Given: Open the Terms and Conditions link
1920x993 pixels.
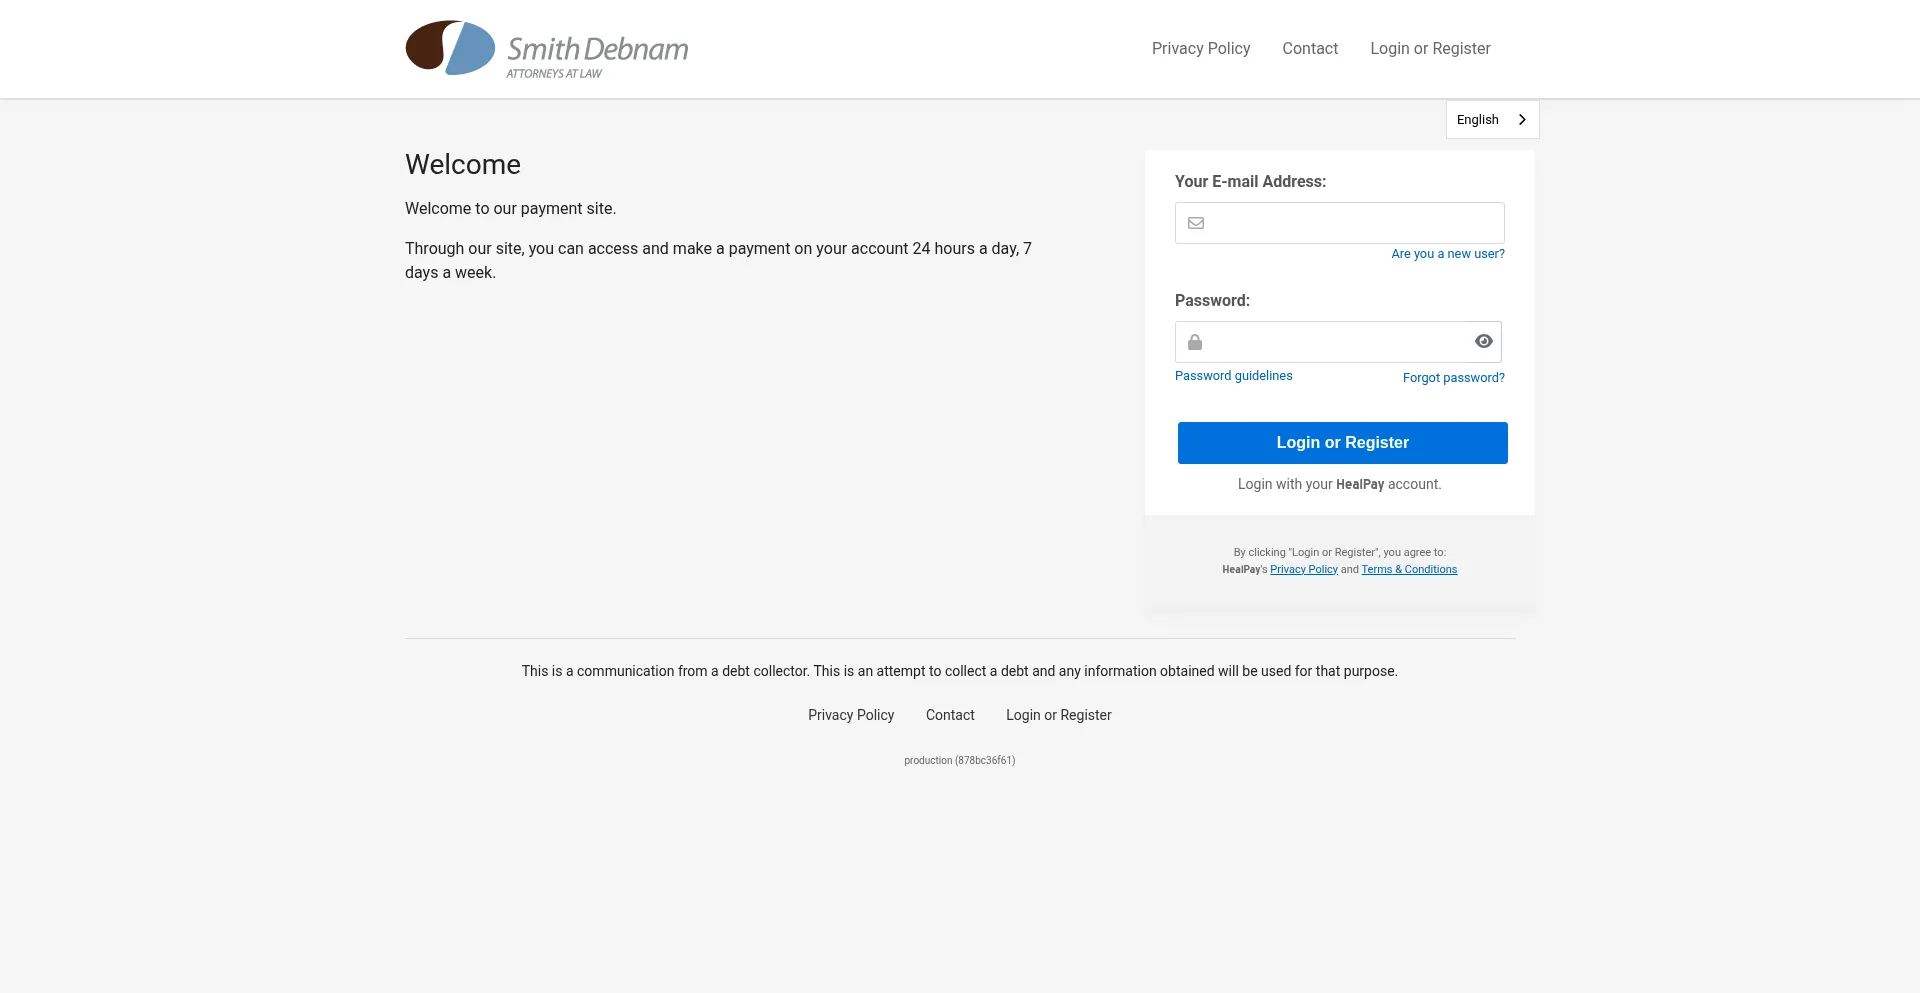Looking at the screenshot, I should tap(1409, 568).
